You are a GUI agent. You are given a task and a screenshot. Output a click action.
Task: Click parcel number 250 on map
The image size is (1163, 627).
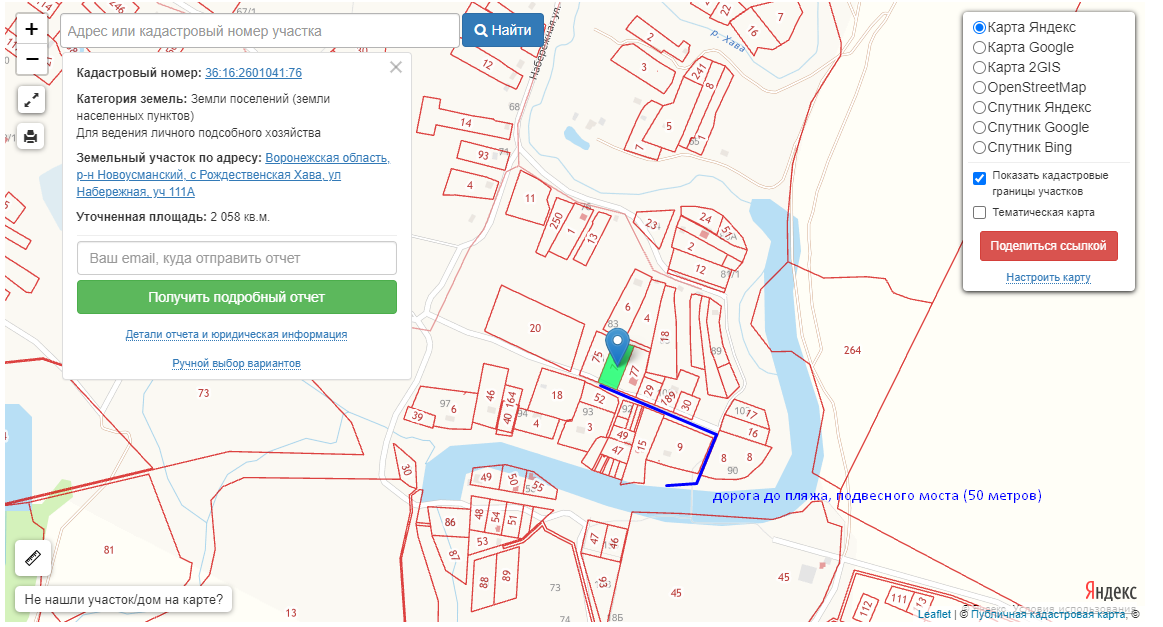coord(557,220)
